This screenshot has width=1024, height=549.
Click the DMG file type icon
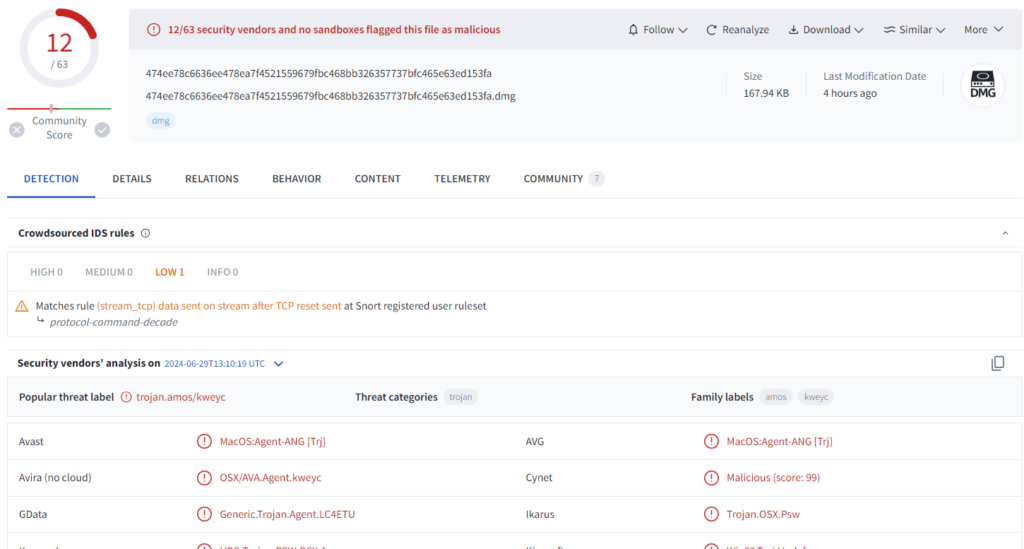tap(982, 85)
